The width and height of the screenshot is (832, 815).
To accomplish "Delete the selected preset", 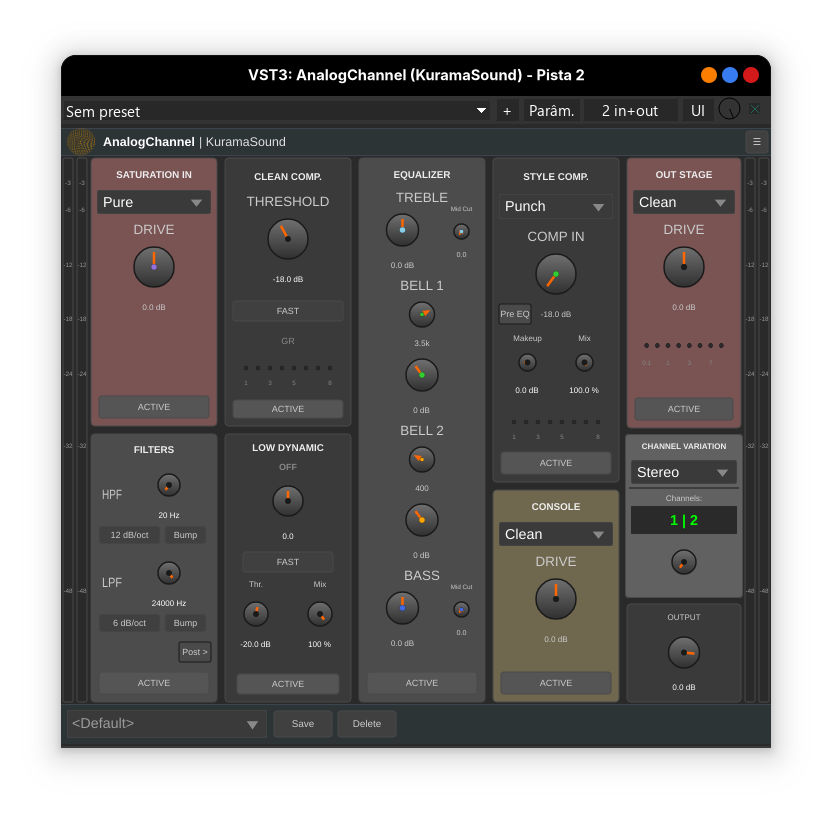I will pyautogui.click(x=366, y=723).
